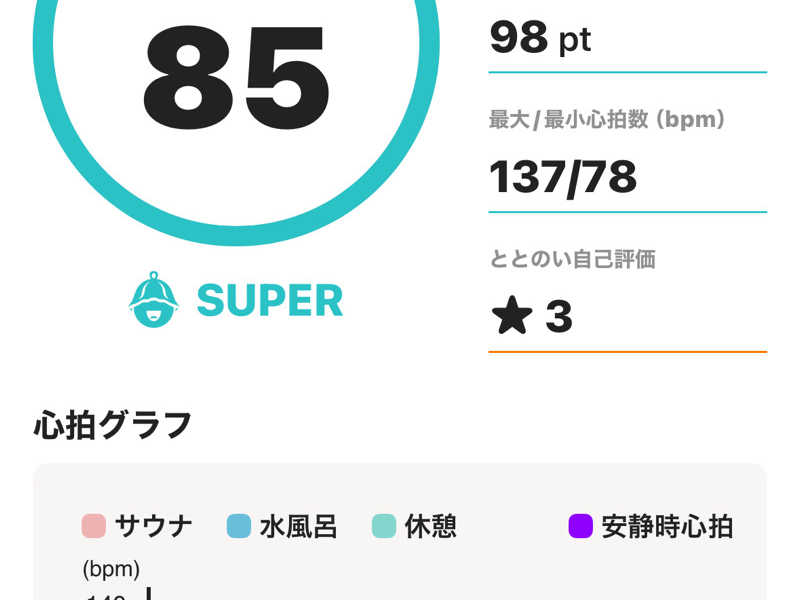Select the pink サウナ legend swatch
This screenshot has width=800, height=600.
pyautogui.click(x=94, y=526)
